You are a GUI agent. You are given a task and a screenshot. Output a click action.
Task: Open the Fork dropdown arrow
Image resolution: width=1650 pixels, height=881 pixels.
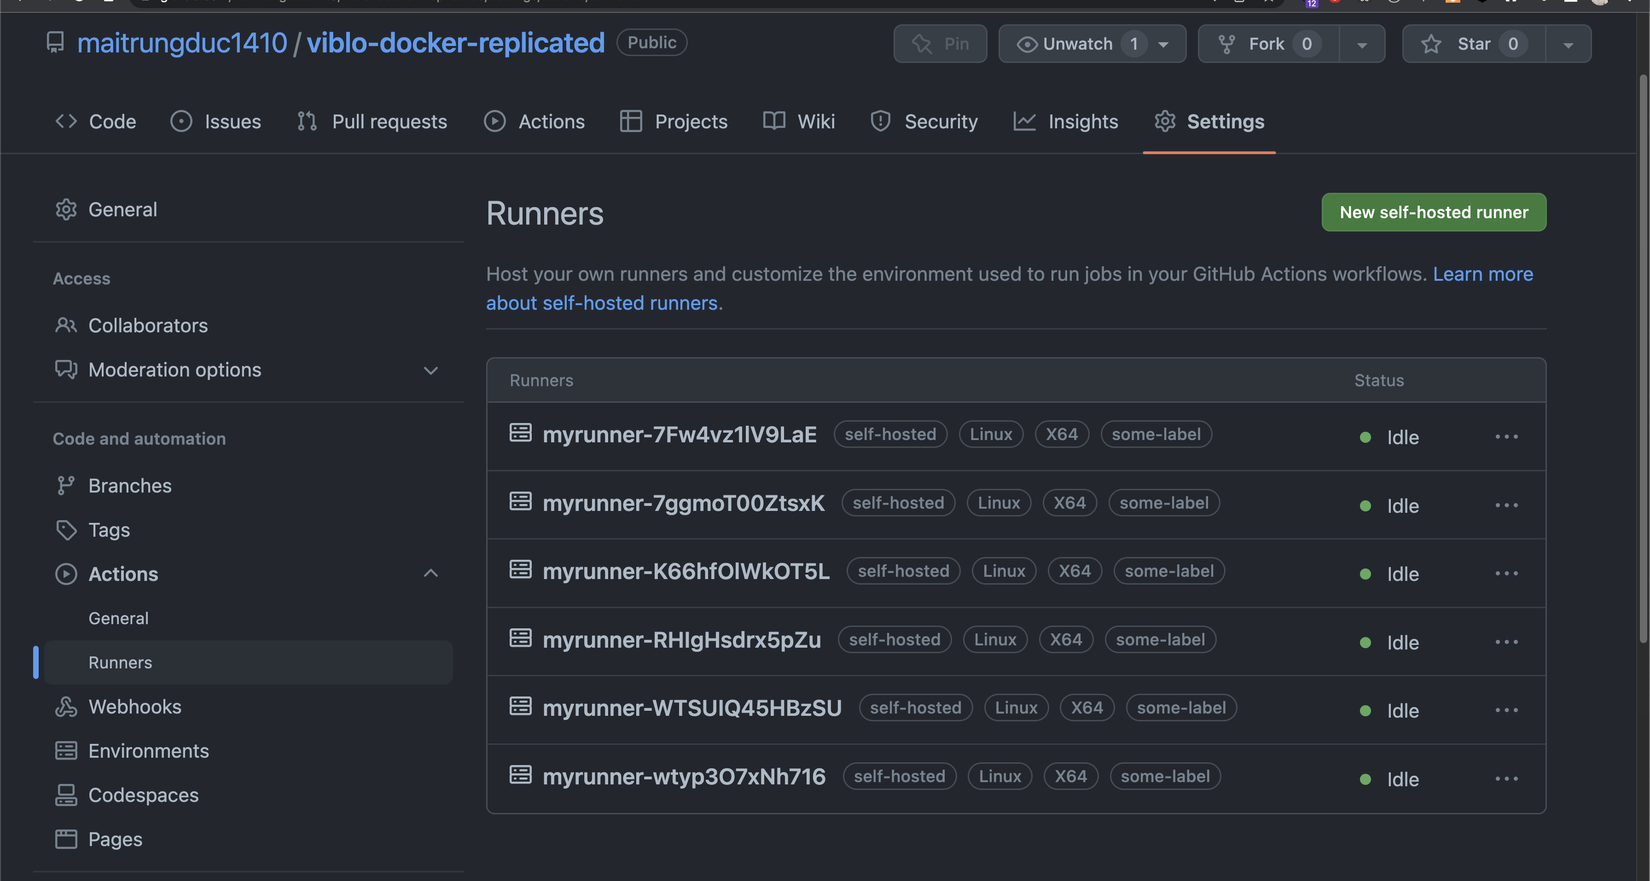[x=1362, y=44]
